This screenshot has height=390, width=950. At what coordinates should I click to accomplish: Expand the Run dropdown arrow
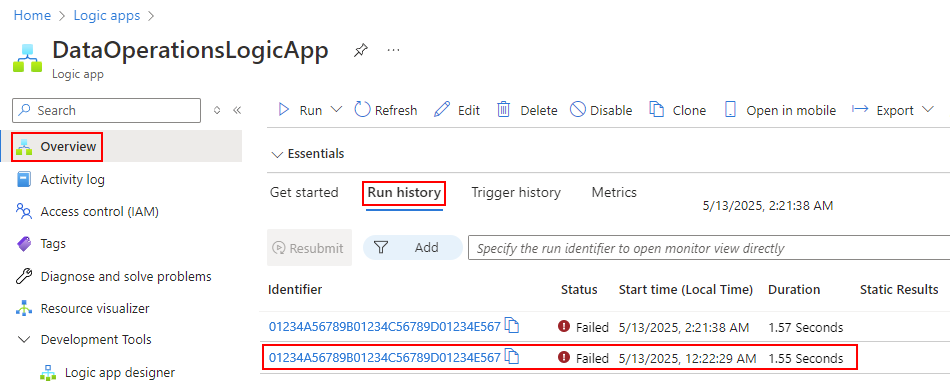point(336,110)
